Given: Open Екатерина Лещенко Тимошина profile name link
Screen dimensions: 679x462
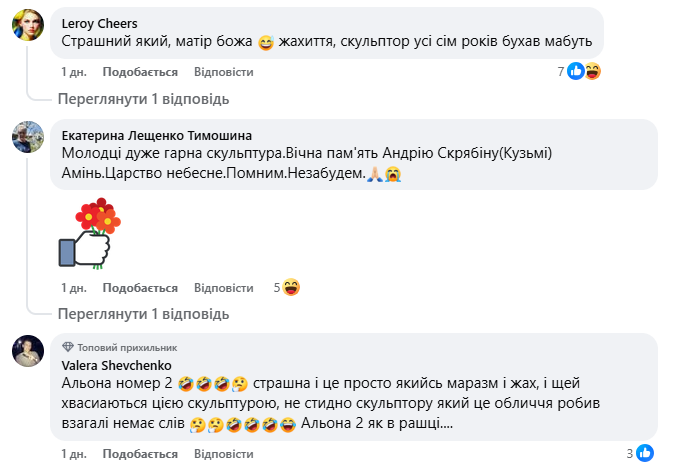Looking at the screenshot, I should click(157, 135).
